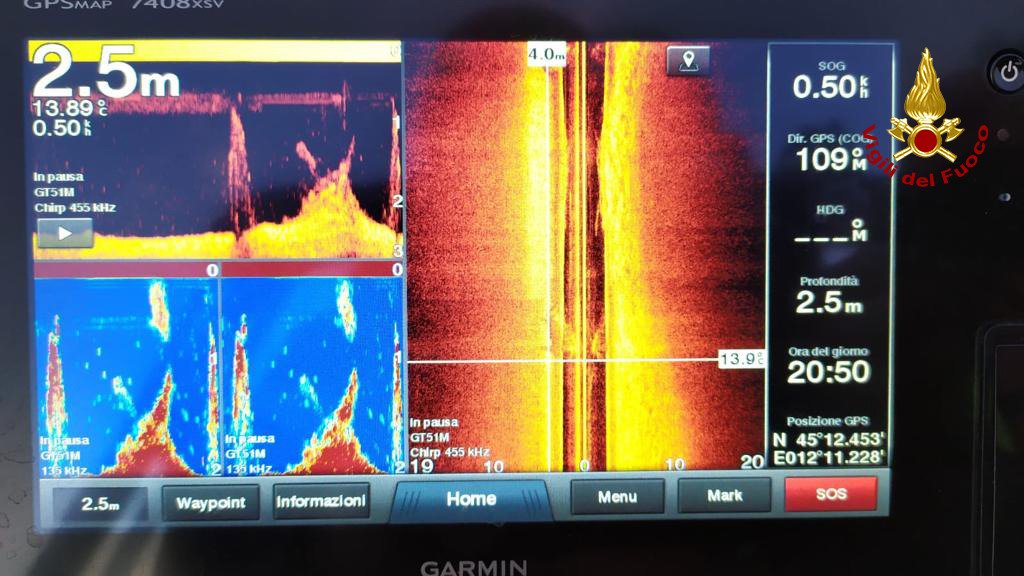This screenshot has height=576, width=1024.
Task: Select the left blue 135 kHz sonar panel
Action: click(125, 375)
